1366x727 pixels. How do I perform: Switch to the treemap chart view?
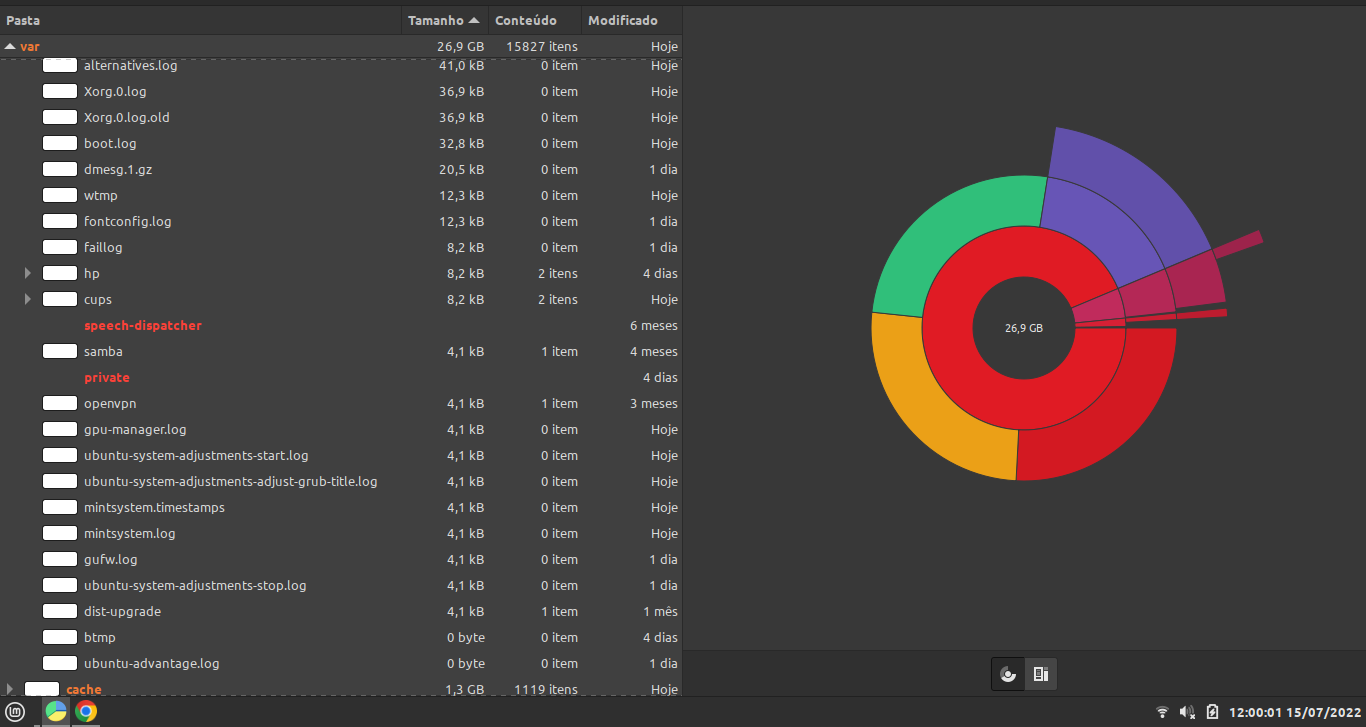click(x=1040, y=674)
